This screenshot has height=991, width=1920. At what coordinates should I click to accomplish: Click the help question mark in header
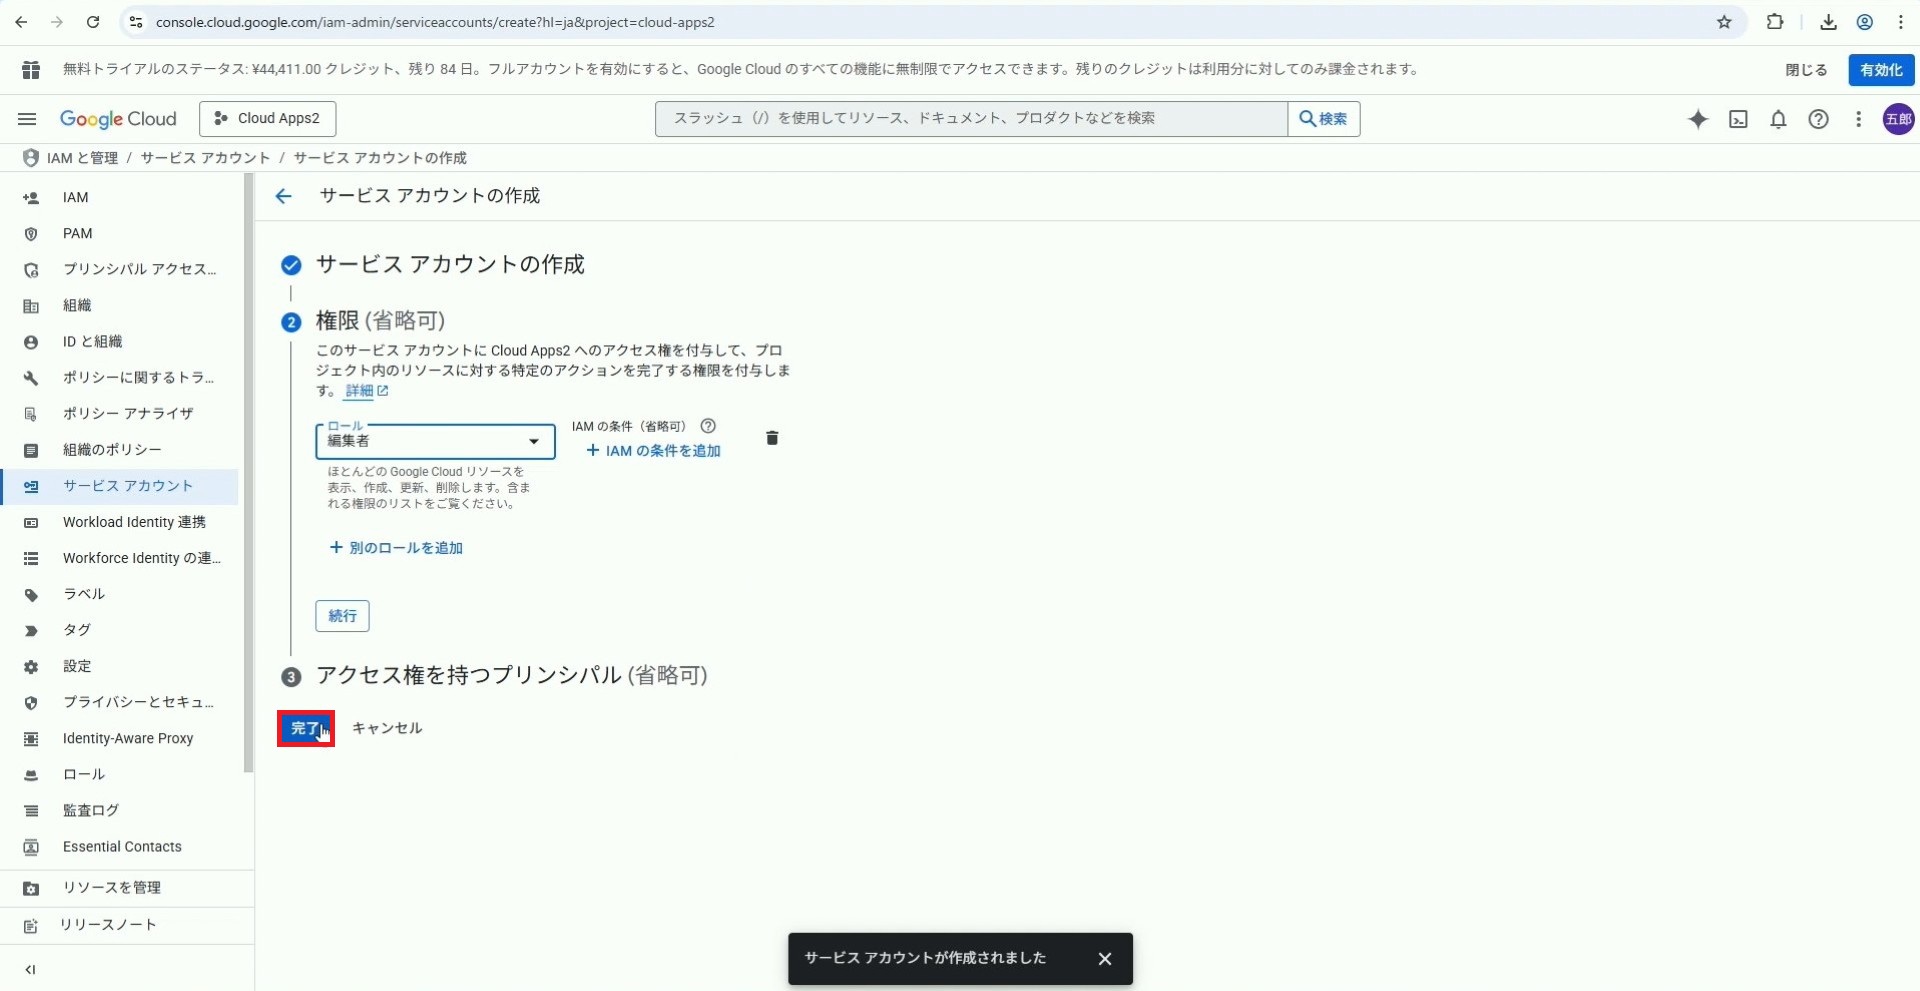pyautogui.click(x=1818, y=119)
